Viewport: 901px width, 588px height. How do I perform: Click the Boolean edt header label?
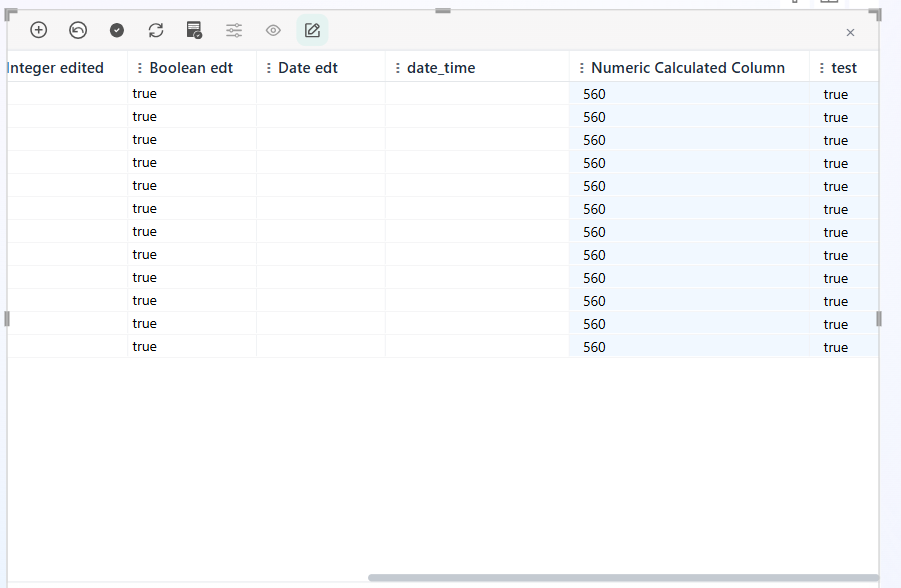tap(191, 68)
